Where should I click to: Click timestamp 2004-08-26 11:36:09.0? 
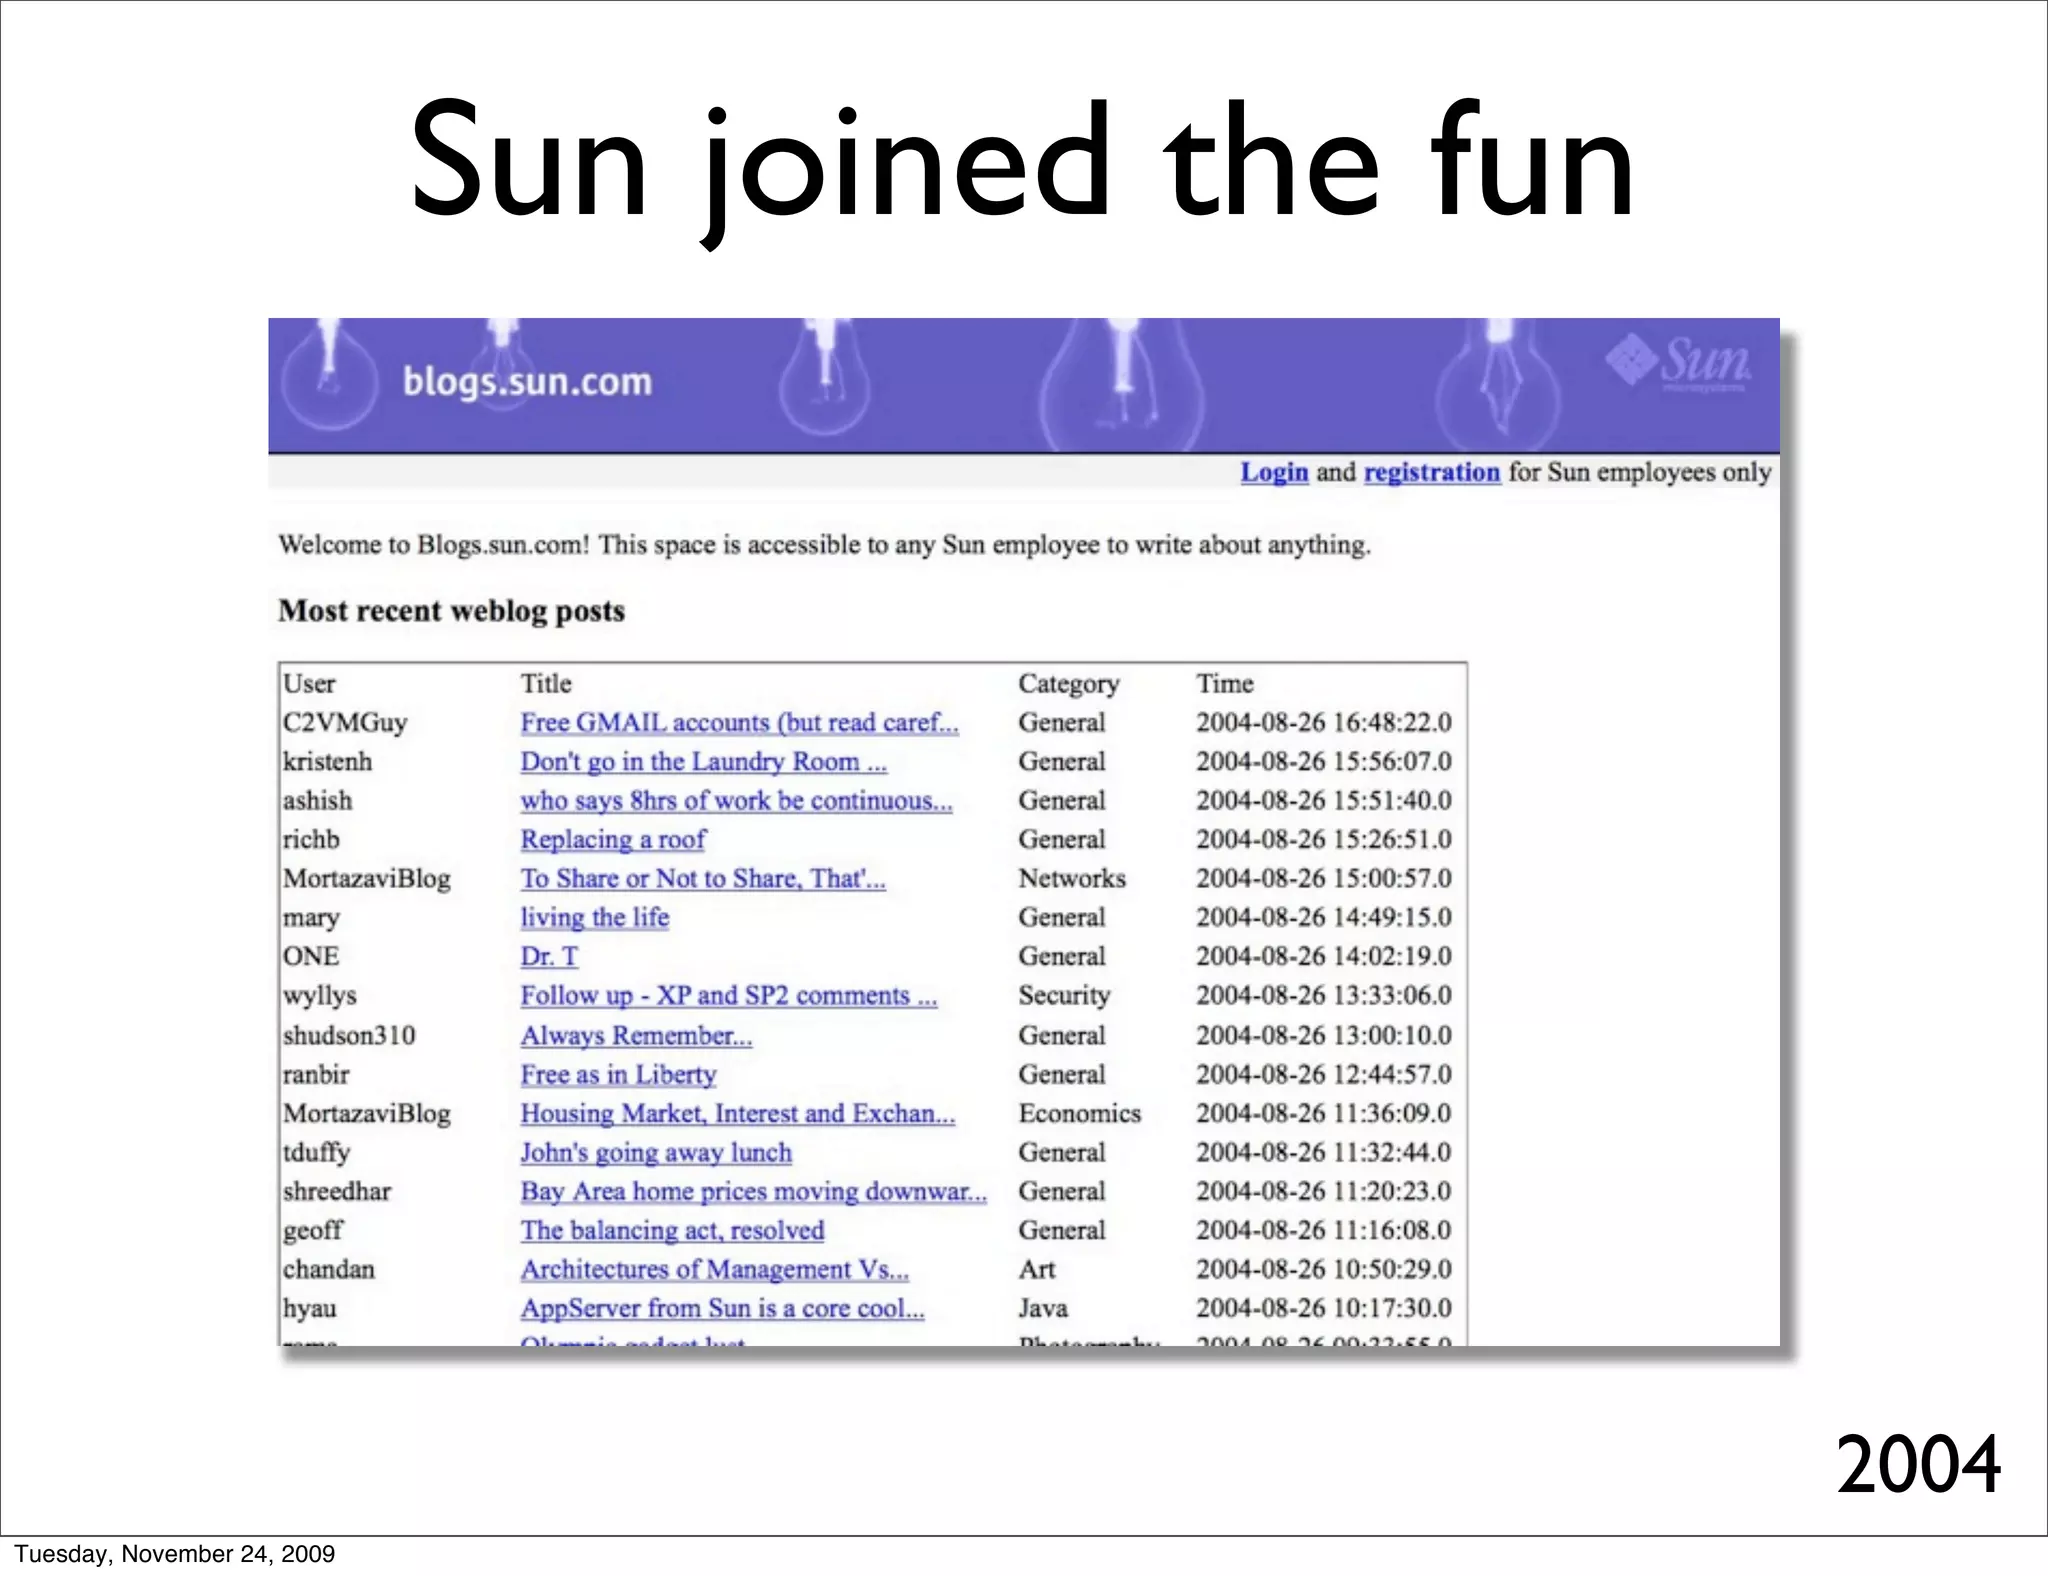pos(1324,1114)
